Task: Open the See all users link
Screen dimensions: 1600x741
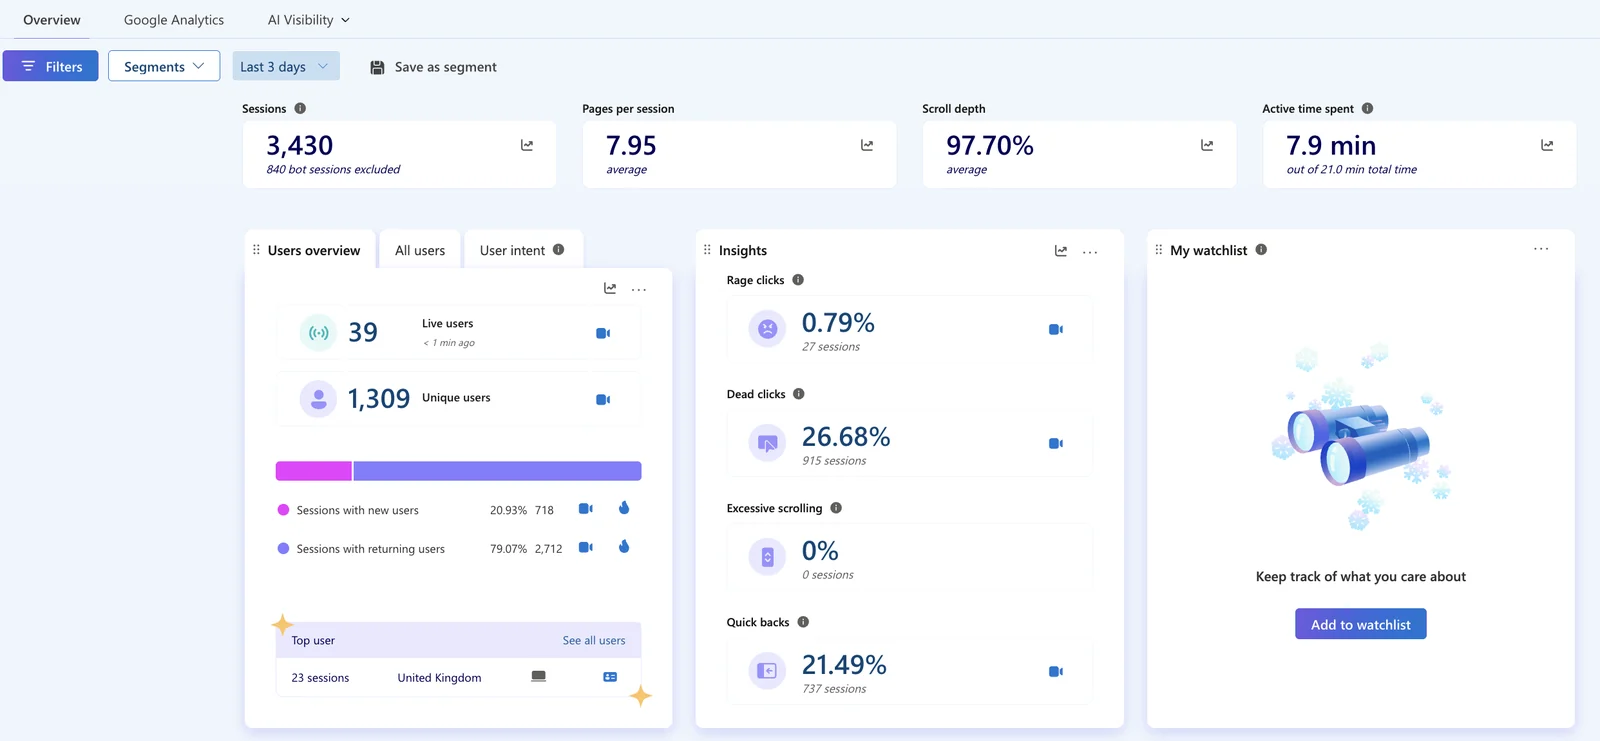Action: tap(594, 640)
